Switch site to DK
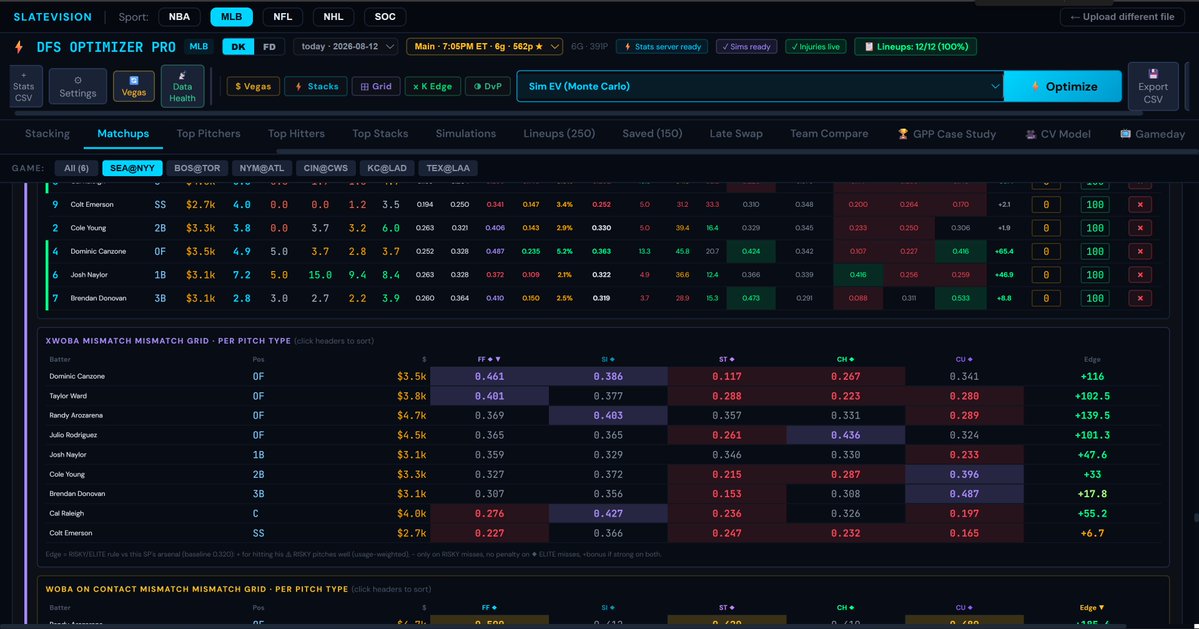This screenshot has width=1199, height=629. pos(238,47)
